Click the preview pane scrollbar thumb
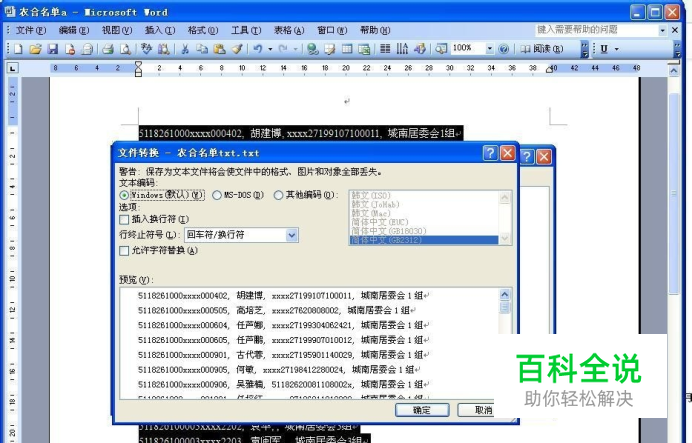 504,307
